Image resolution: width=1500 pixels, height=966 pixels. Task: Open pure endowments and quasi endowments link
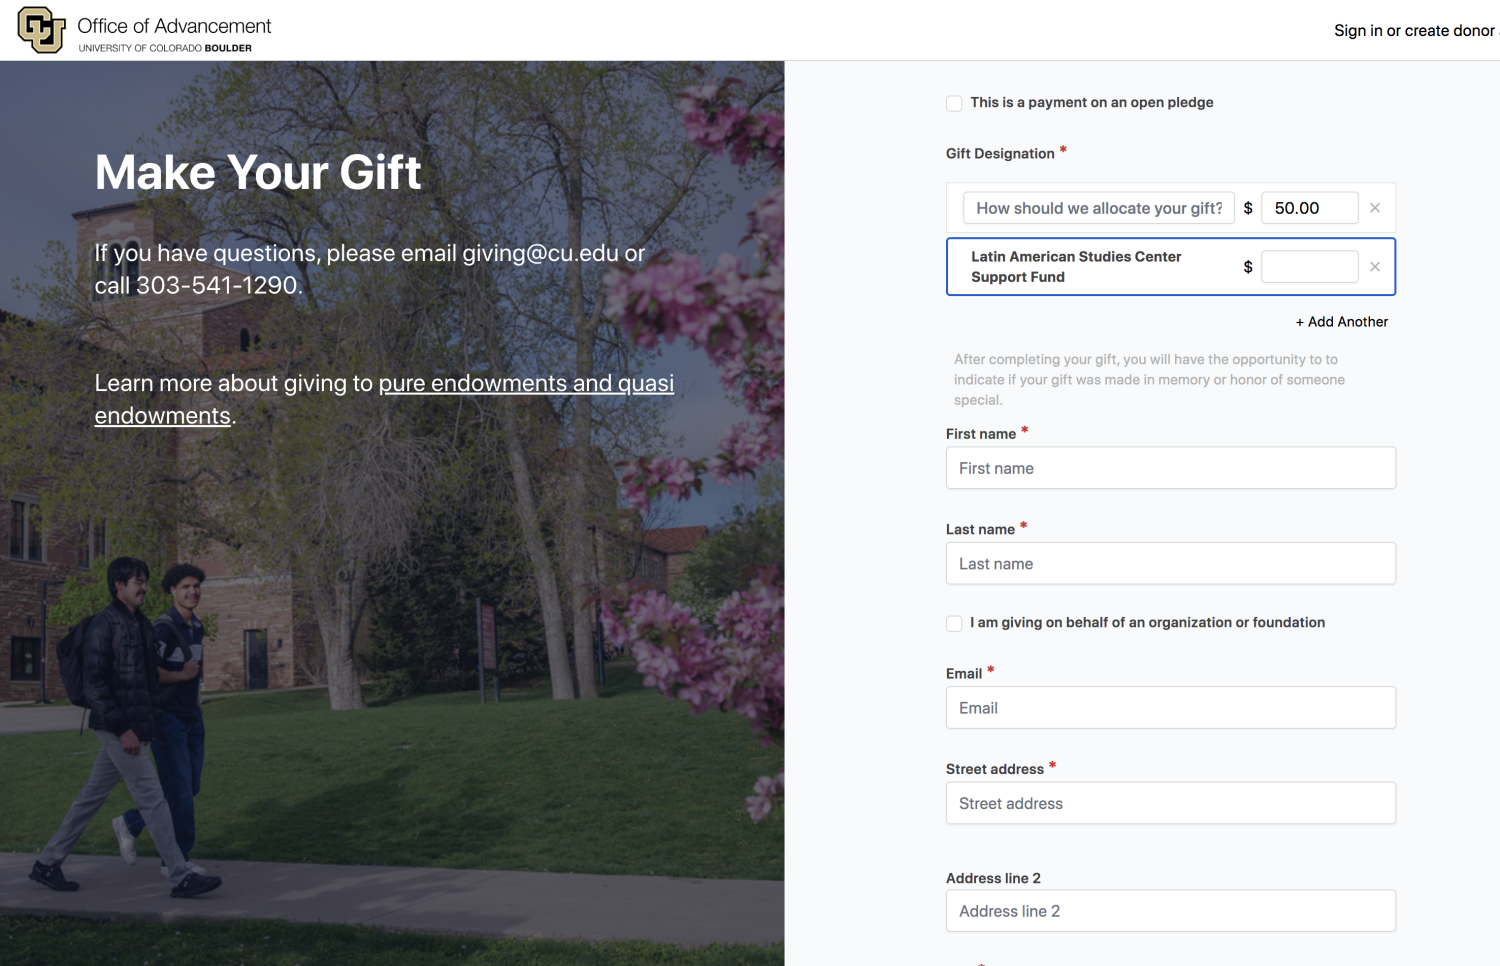point(525,384)
